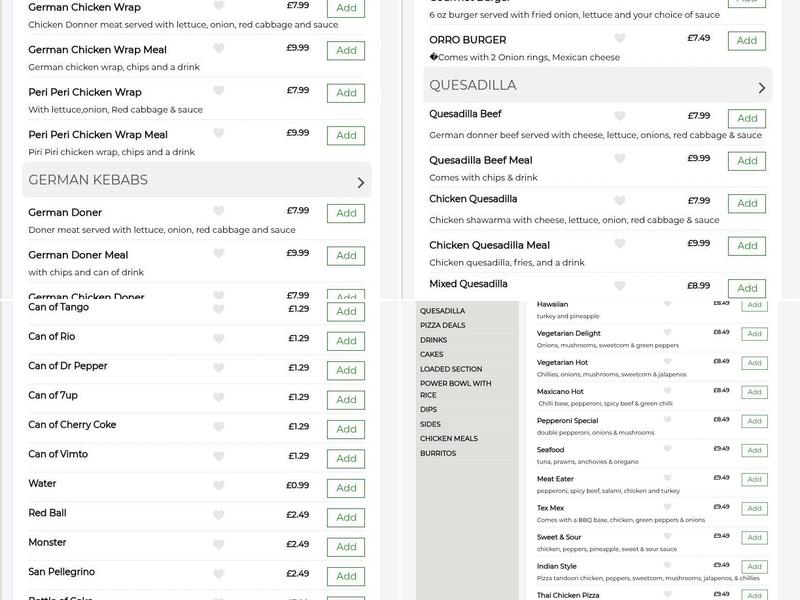Expand the QUESADILLA section chevron

click(x=762, y=87)
